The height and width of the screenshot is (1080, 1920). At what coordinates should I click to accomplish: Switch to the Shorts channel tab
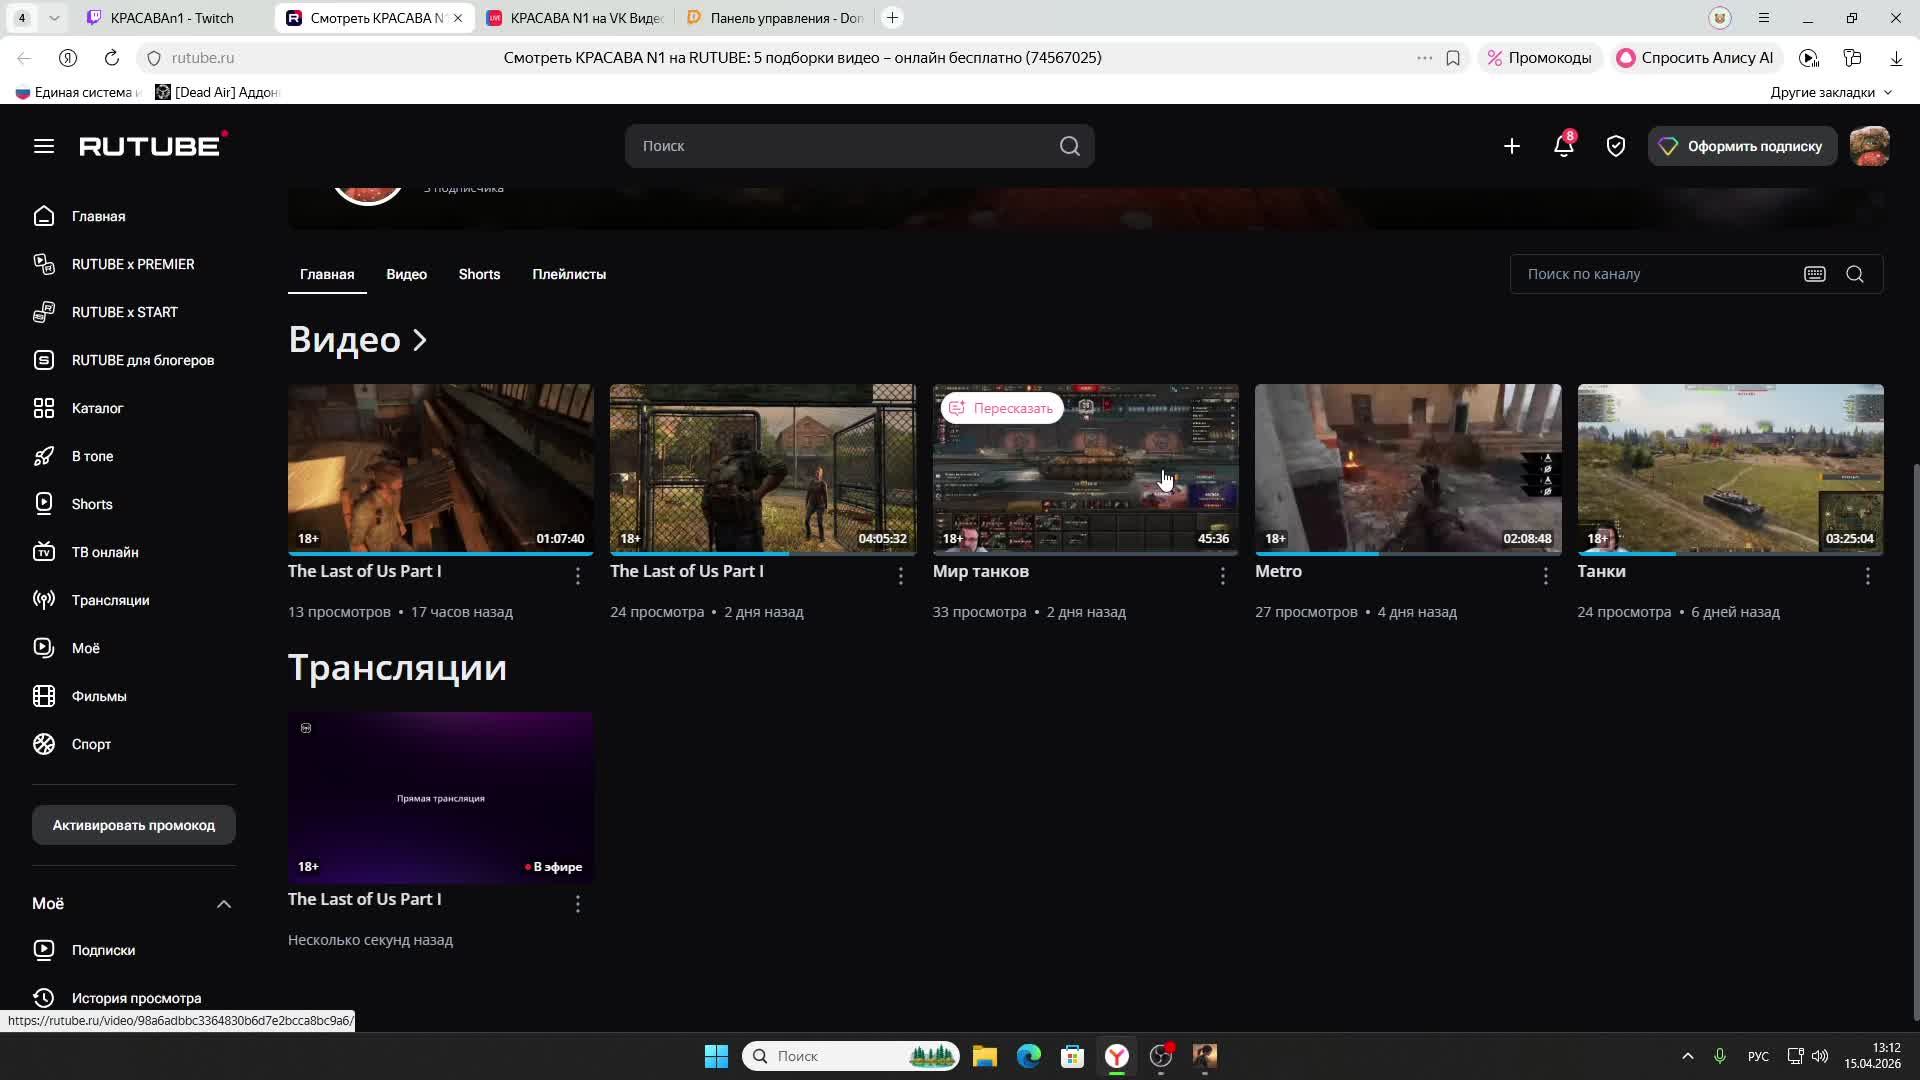(479, 274)
